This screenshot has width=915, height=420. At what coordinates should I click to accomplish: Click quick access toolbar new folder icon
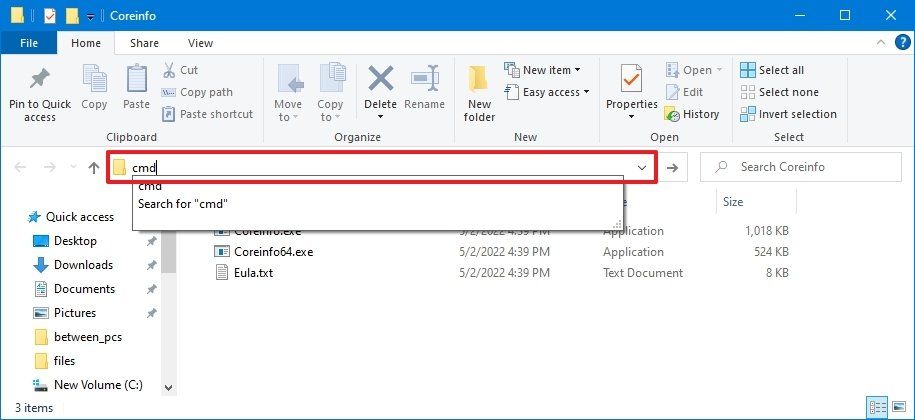tap(72, 16)
